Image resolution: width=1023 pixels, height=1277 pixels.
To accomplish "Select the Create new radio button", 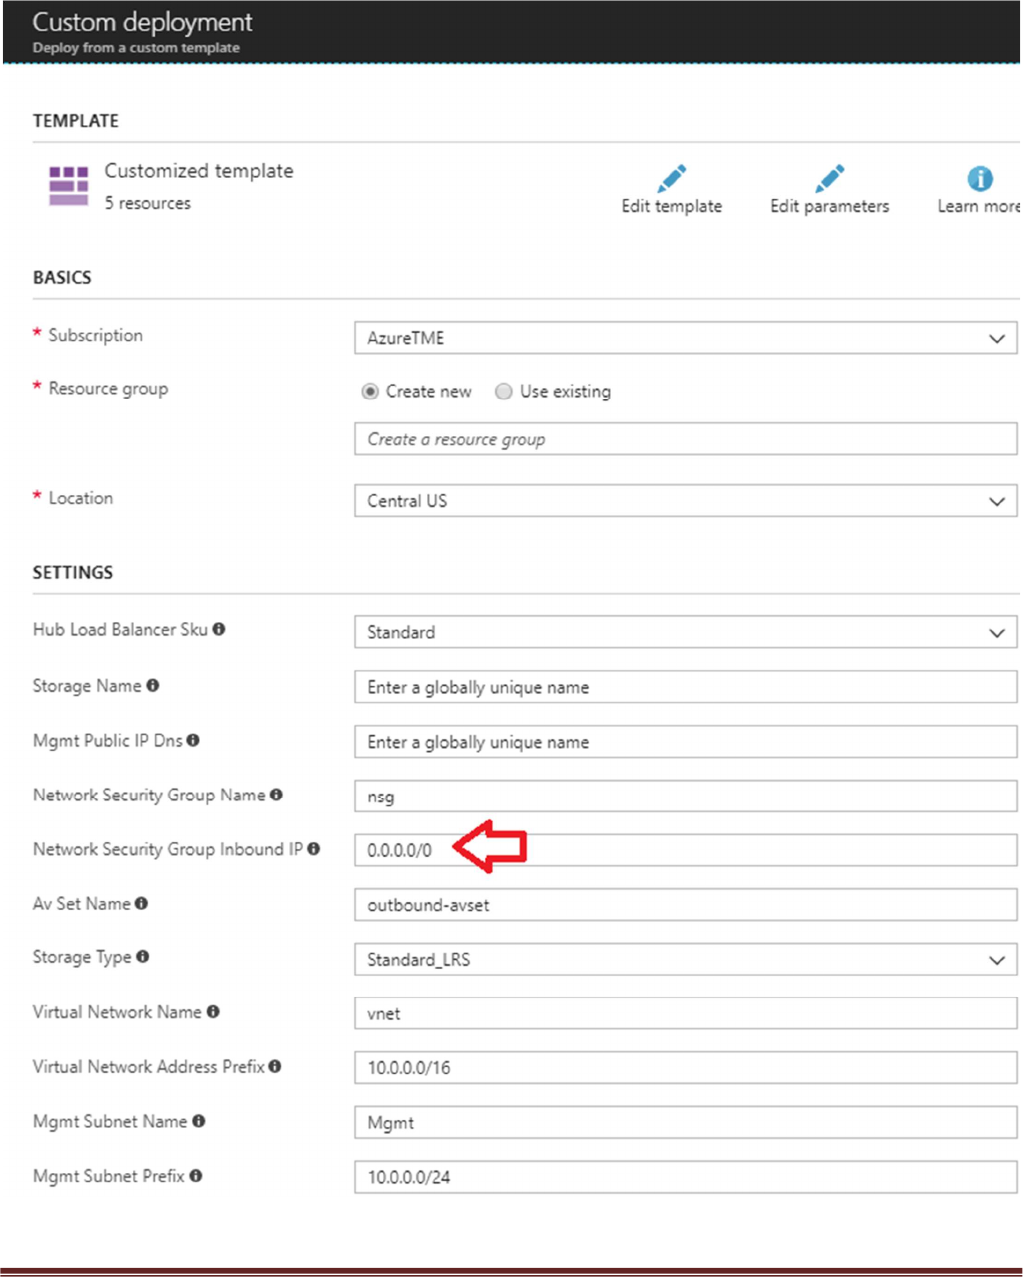I will [370, 392].
